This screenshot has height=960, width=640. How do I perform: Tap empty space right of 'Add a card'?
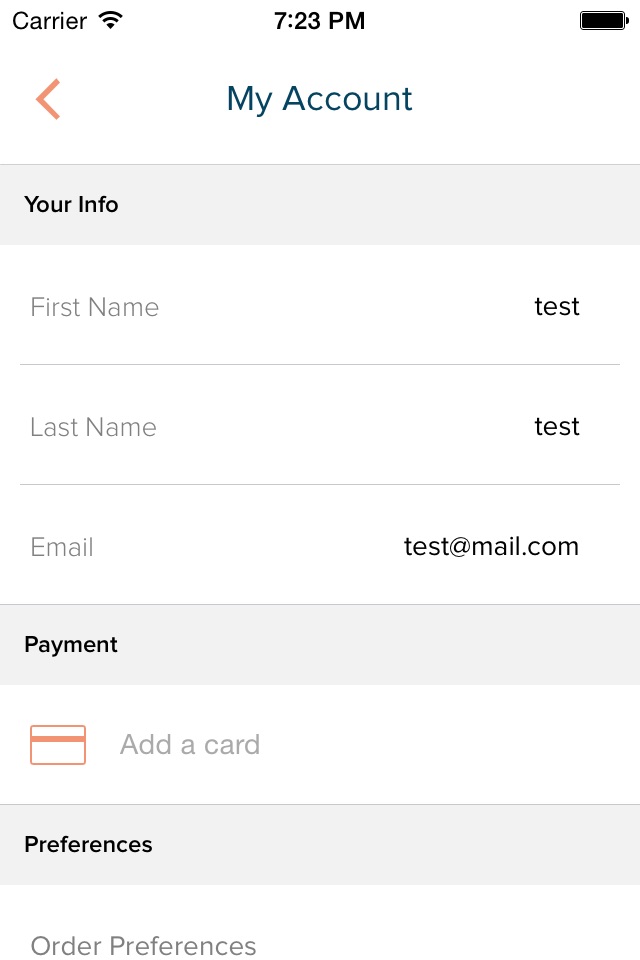tap(447, 744)
